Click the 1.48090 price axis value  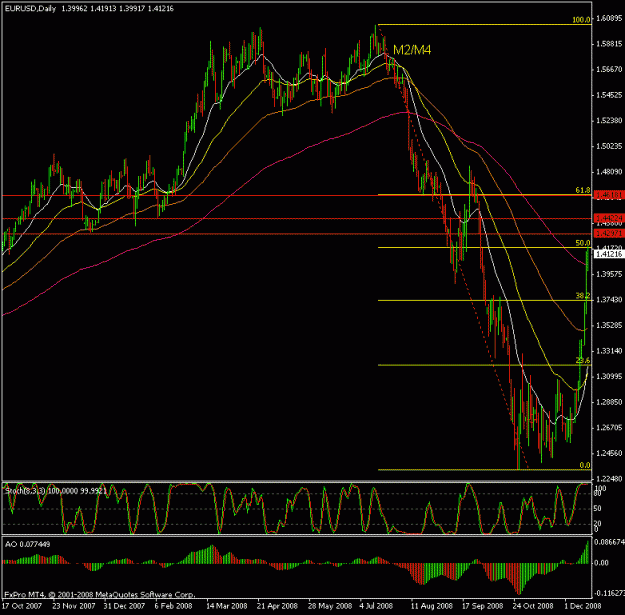coord(609,172)
